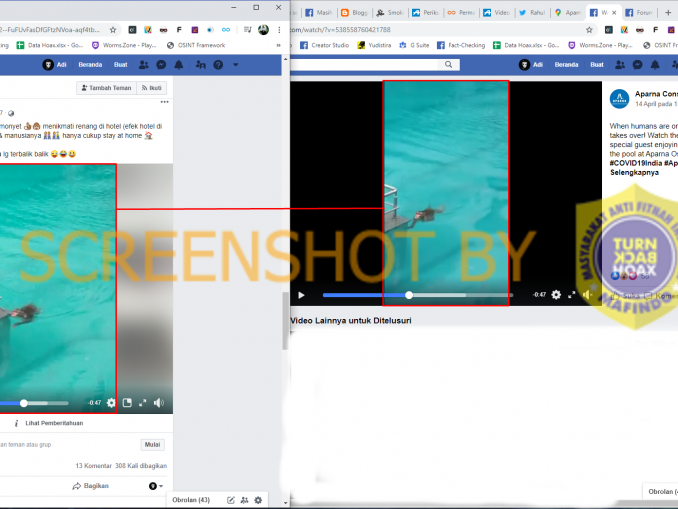Image resolution: width=678 pixels, height=509 pixels.
Task: Open Messenger icon in right Facebook bar
Action: click(x=637, y=65)
